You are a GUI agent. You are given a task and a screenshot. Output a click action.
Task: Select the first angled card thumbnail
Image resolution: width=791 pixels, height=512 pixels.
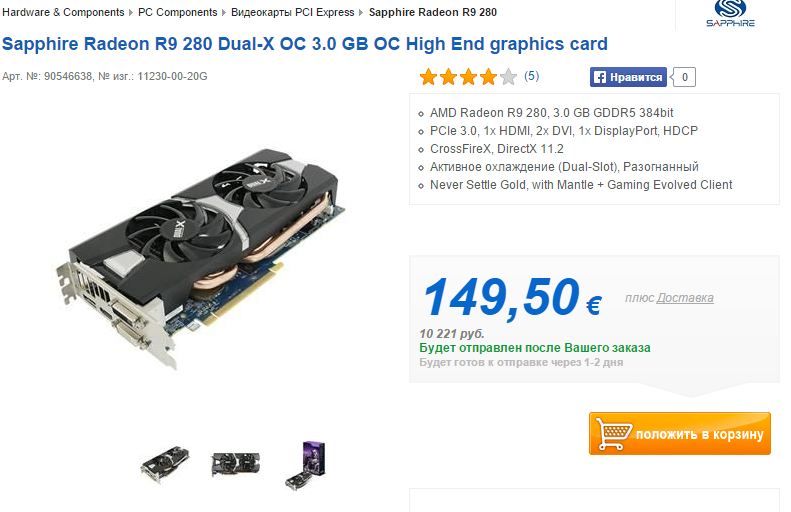pos(165,463)
